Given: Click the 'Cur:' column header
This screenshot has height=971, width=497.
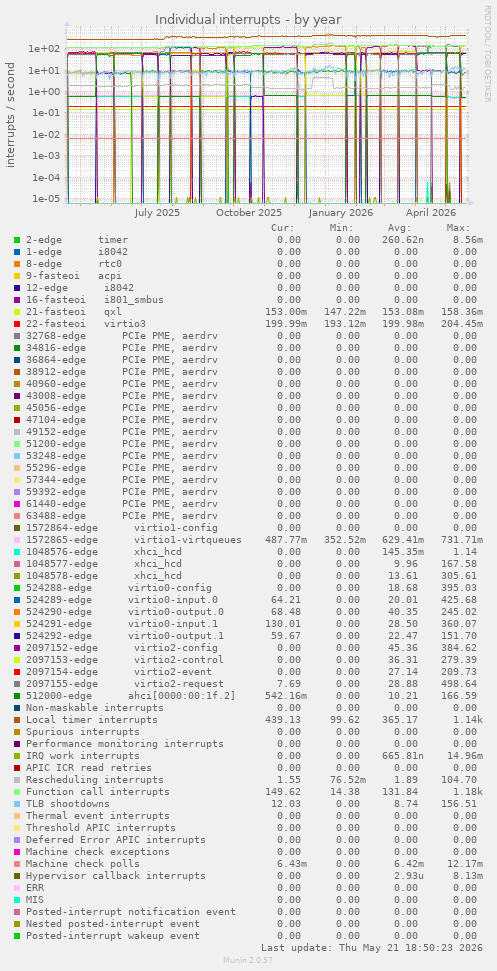Looking at the screenshot, I should 283,228.
